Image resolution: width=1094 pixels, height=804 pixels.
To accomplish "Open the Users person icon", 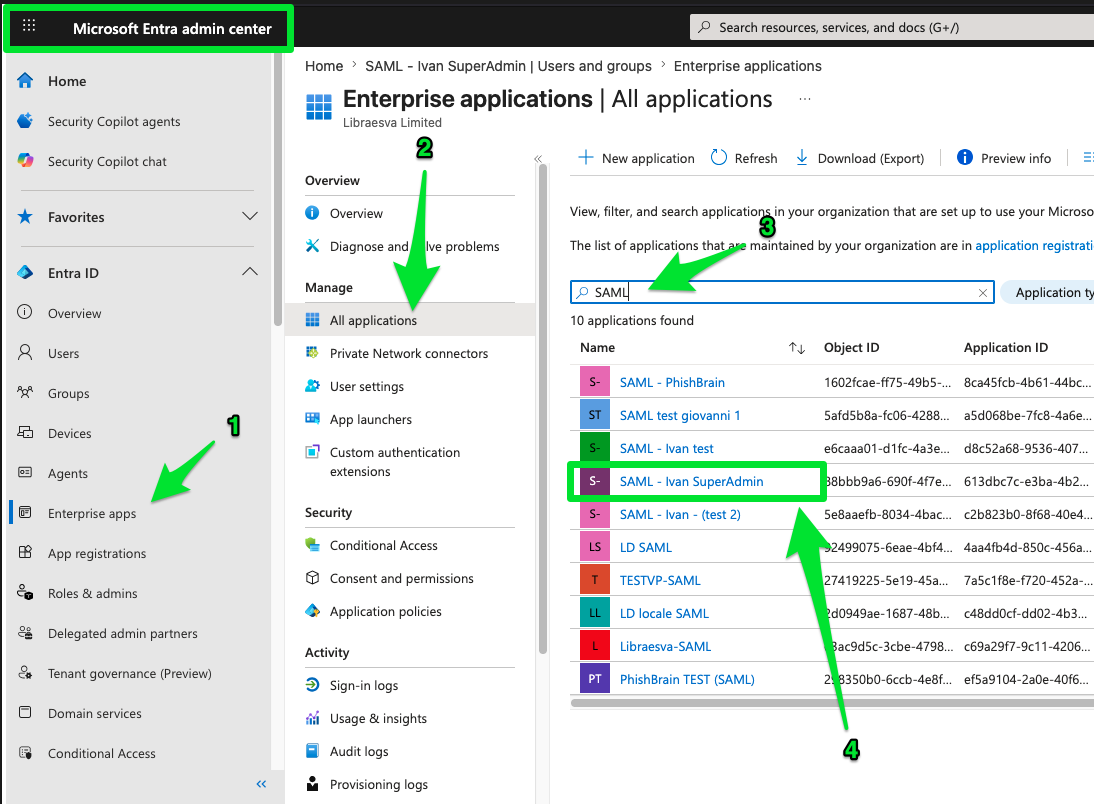I will click(x=25, y=352).
